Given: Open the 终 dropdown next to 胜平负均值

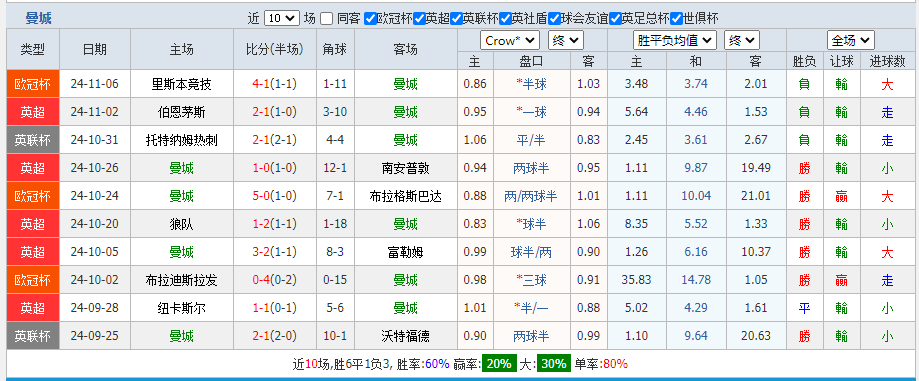Looking at the screenshot, I should pyautogui.click(x=742, y=40).
